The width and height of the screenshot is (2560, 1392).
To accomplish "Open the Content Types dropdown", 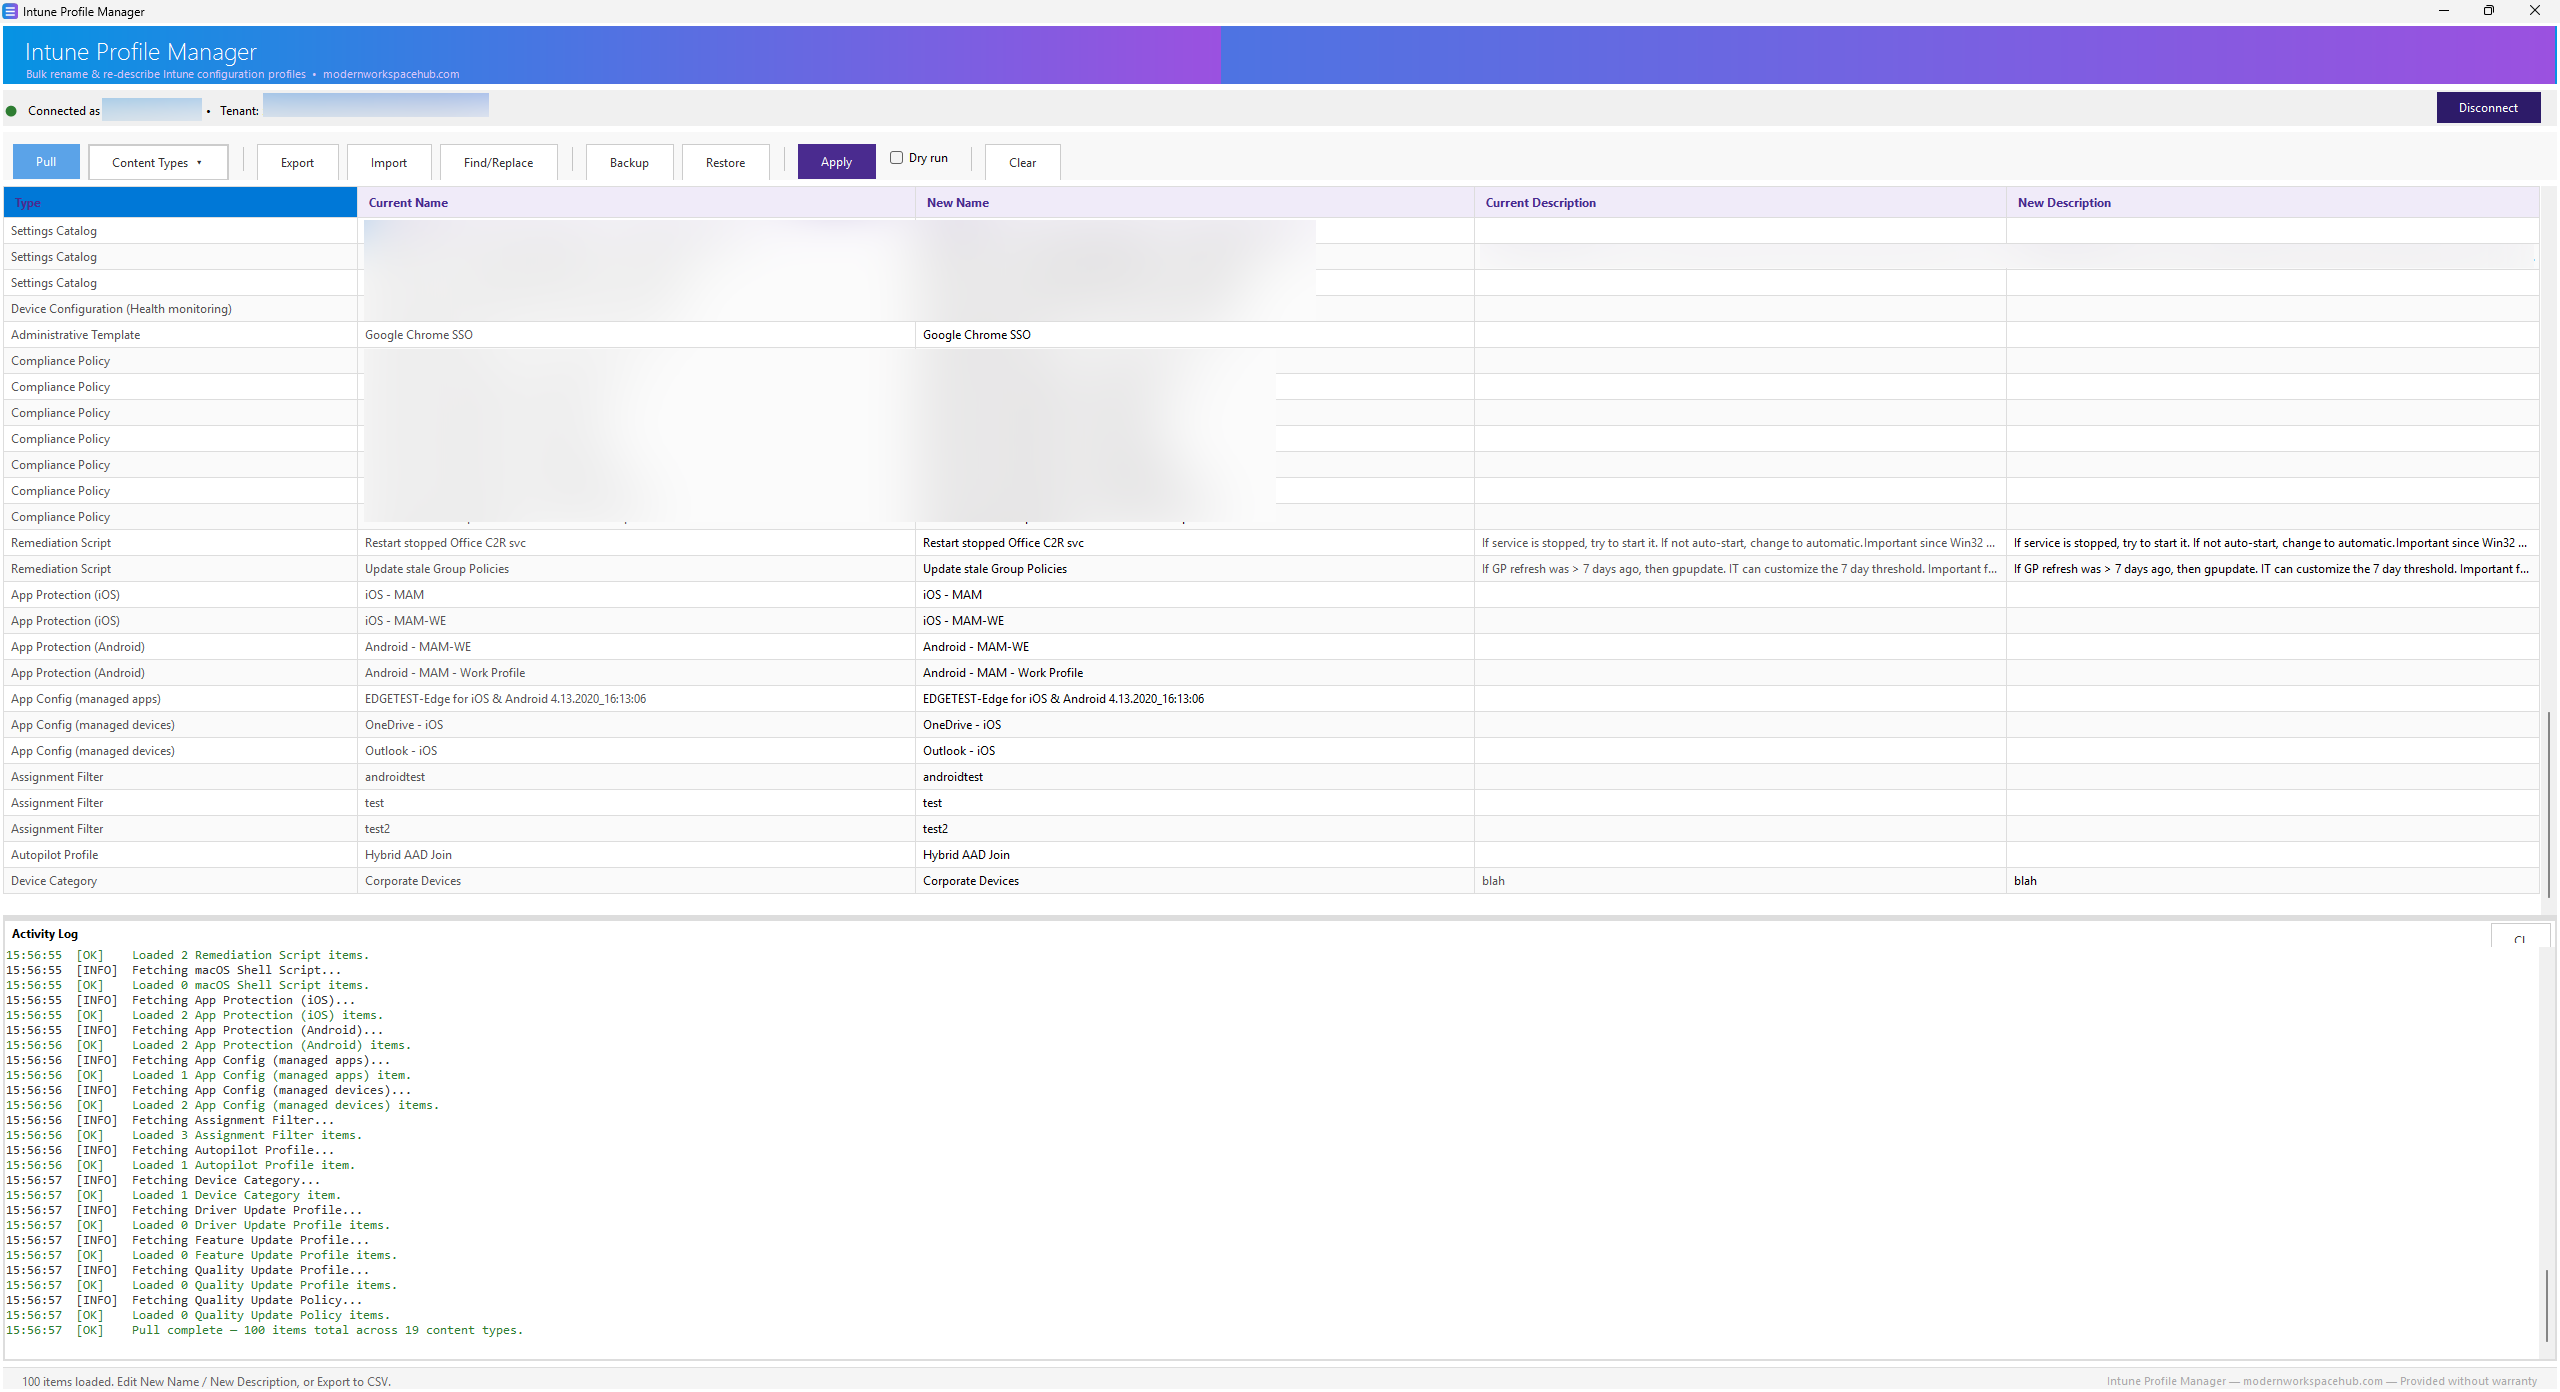I will pos(158,163).
